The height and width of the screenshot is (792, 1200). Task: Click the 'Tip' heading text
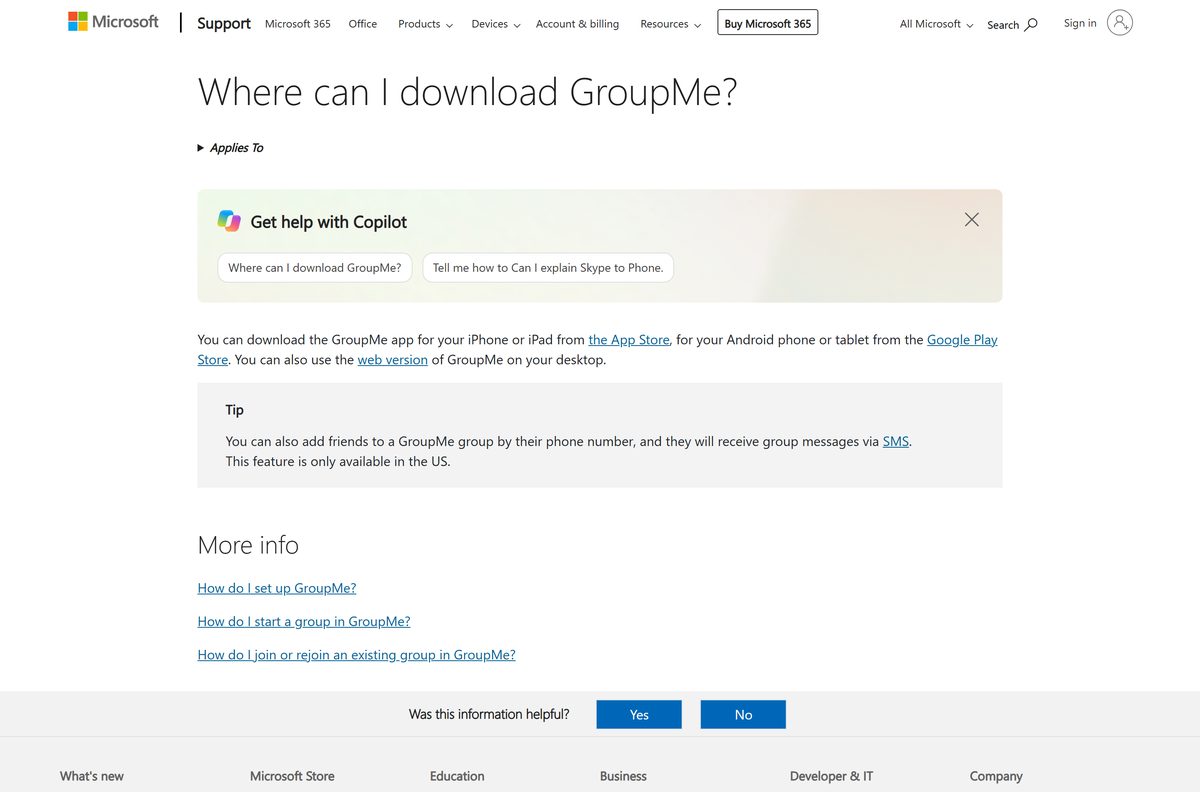click(235, 410)
